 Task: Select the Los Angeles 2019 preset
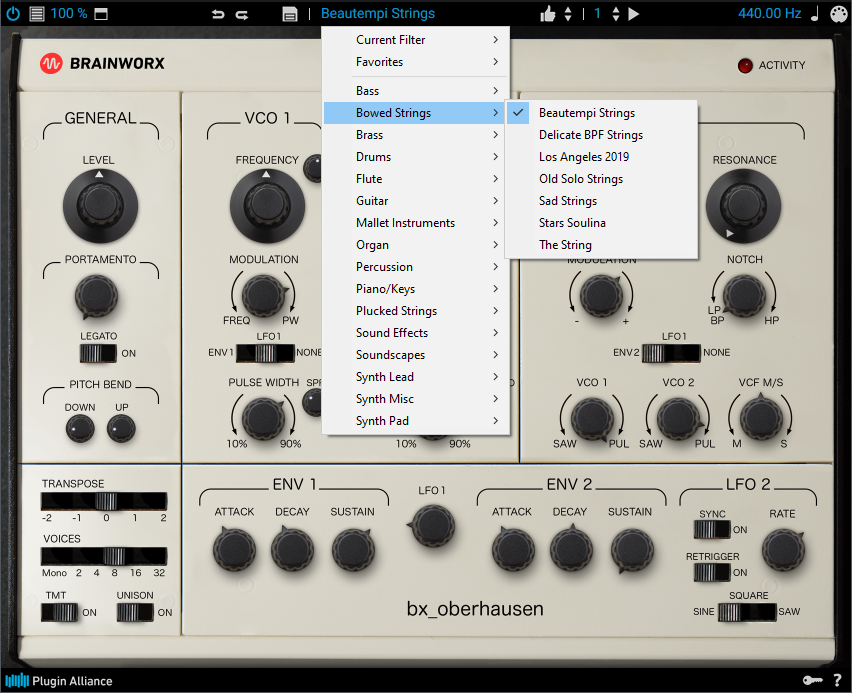(602, 157)
